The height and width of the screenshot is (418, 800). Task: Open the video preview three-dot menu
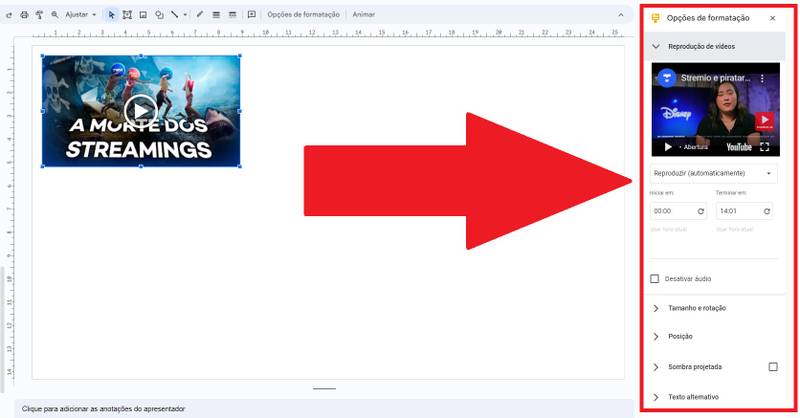point(762,79)
